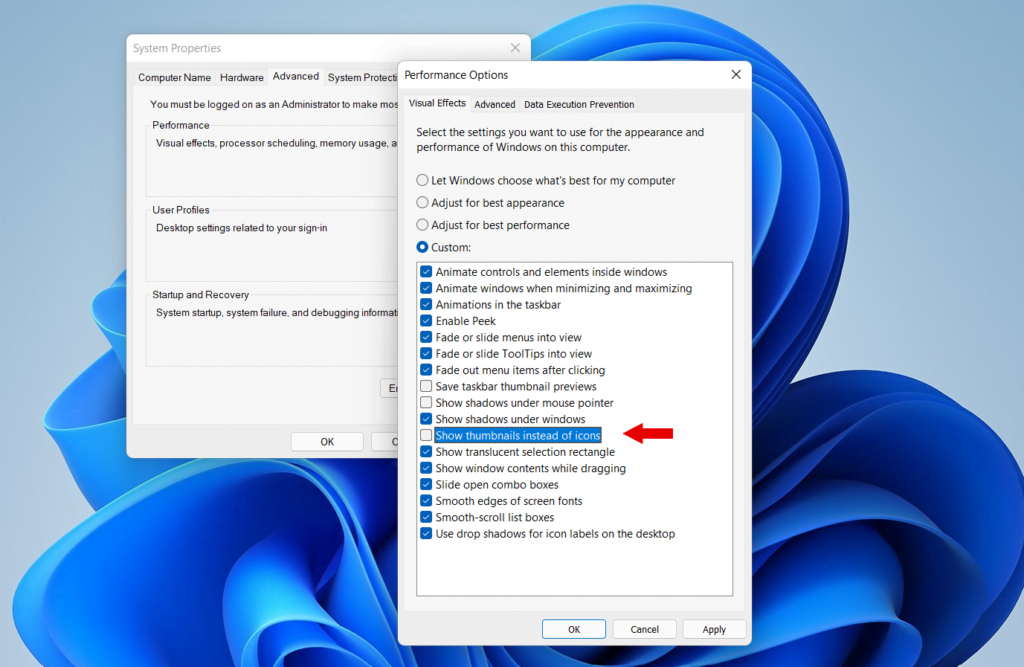The width and height of the screenshot is (1024, 667).
Task: Disable Show shadows under windows
Action: point(426,418)
